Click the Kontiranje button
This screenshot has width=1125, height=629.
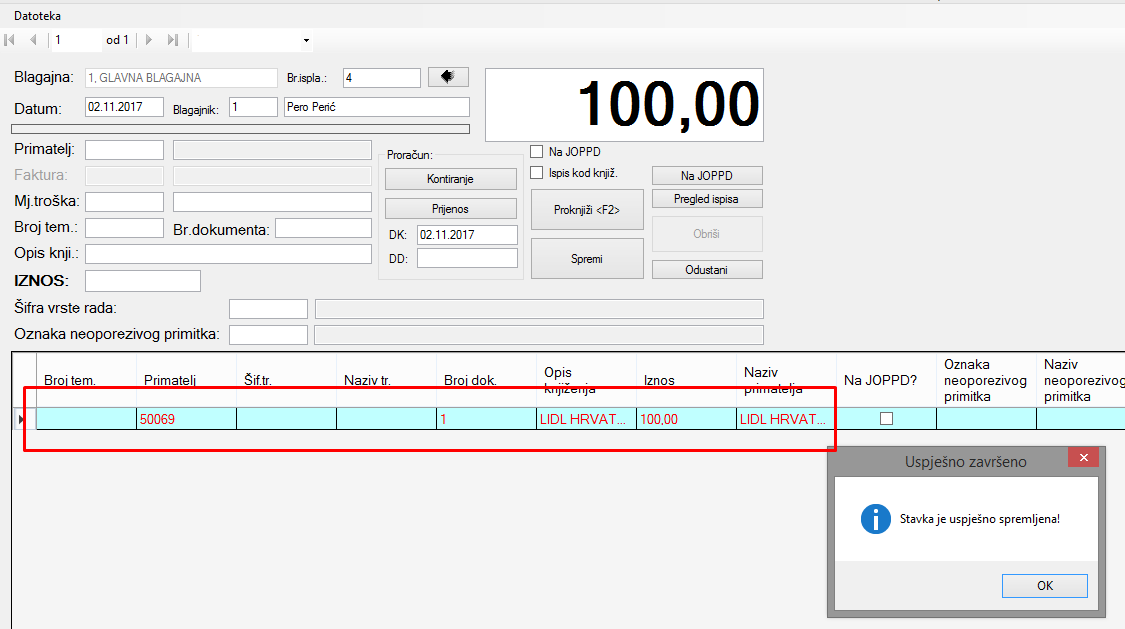(x=451, y=179)
